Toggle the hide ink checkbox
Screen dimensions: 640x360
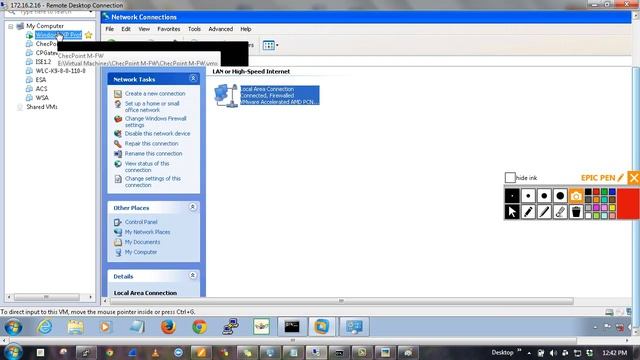[510, 178]
